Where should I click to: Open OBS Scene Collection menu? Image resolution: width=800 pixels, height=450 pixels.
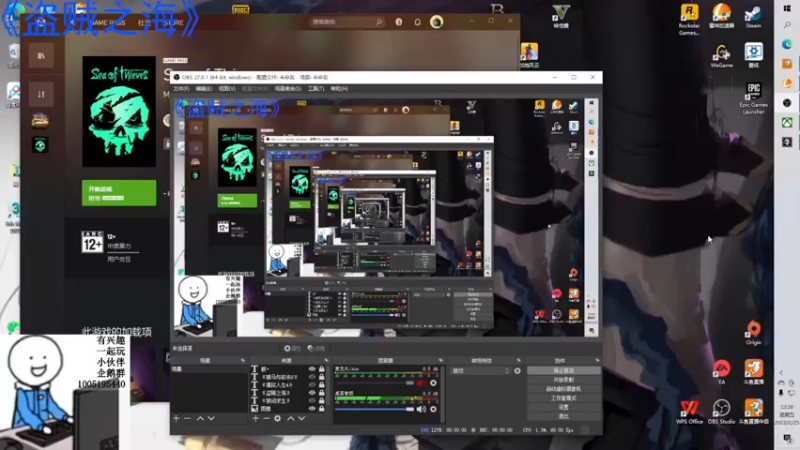(288, 89)
